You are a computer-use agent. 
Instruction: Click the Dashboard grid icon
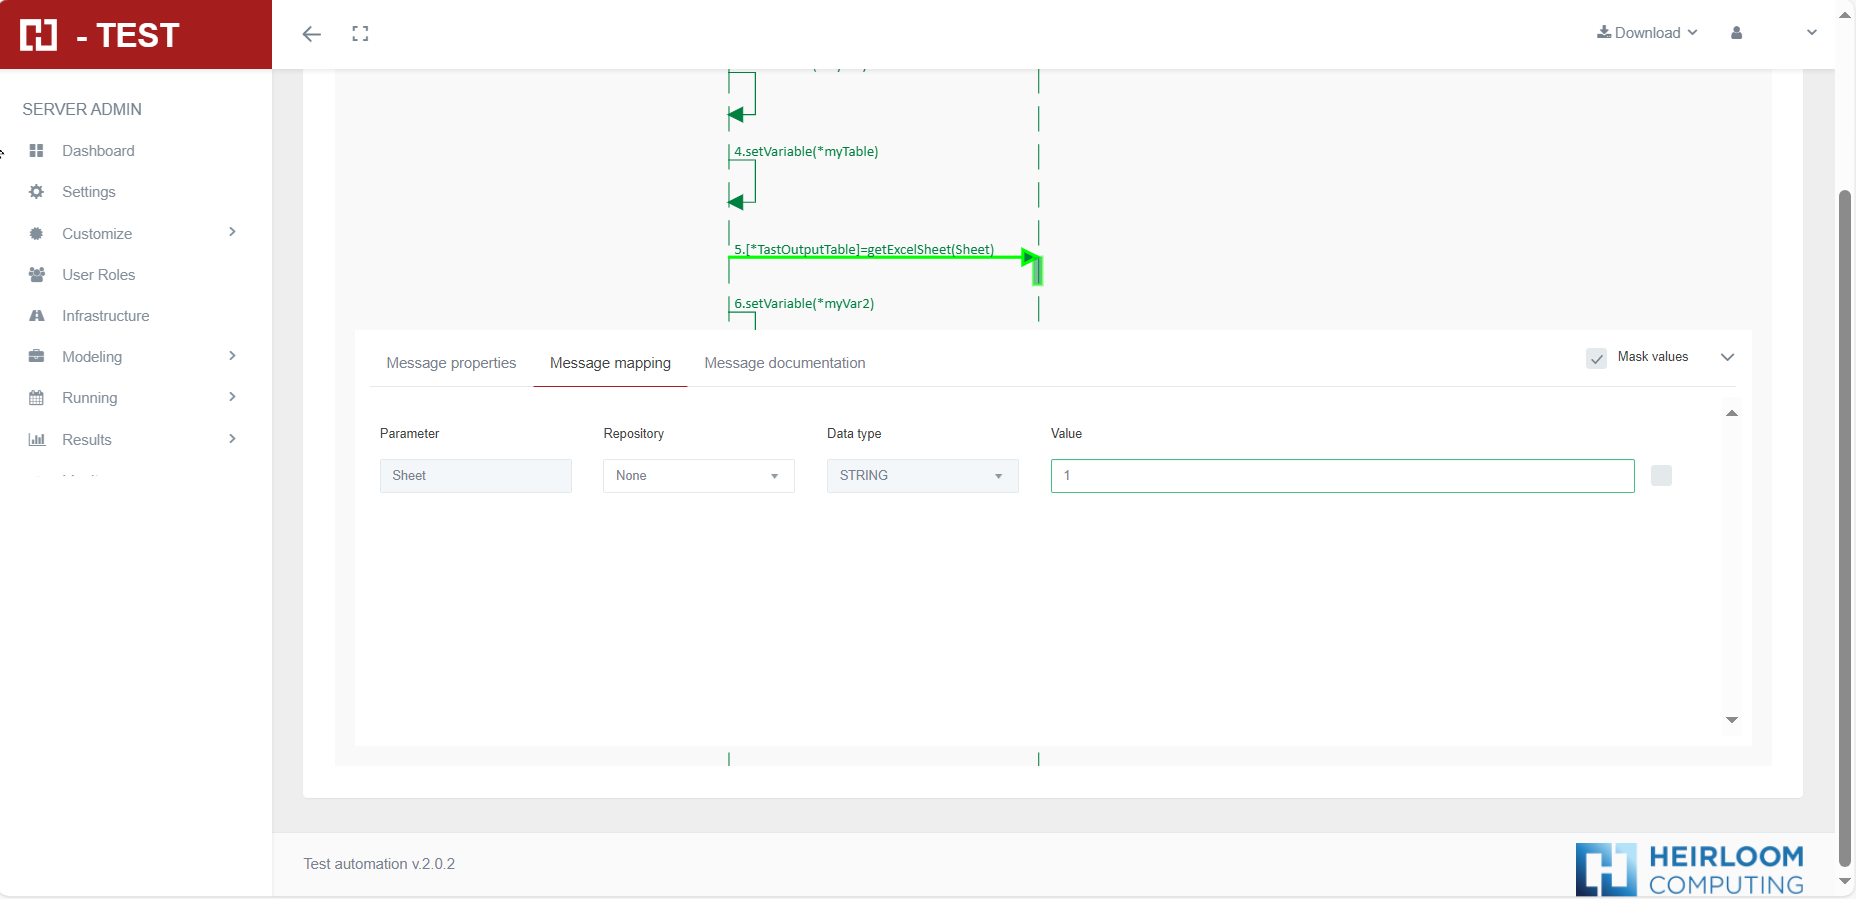point(37,151)
